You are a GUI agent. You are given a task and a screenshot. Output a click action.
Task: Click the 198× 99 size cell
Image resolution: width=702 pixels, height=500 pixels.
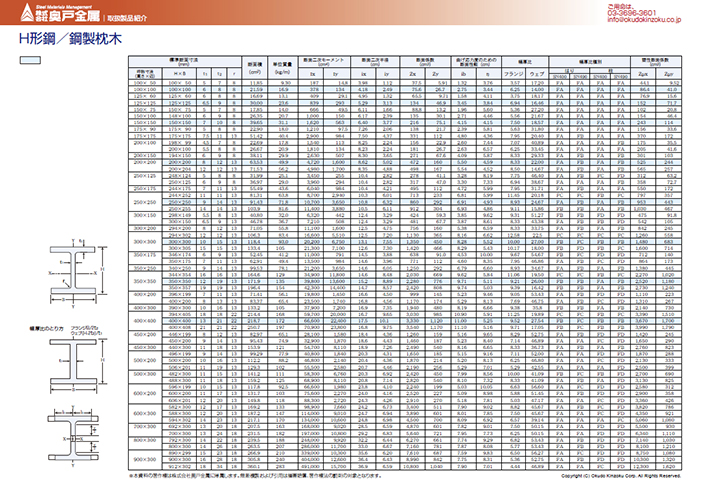(x=180, y=143)
